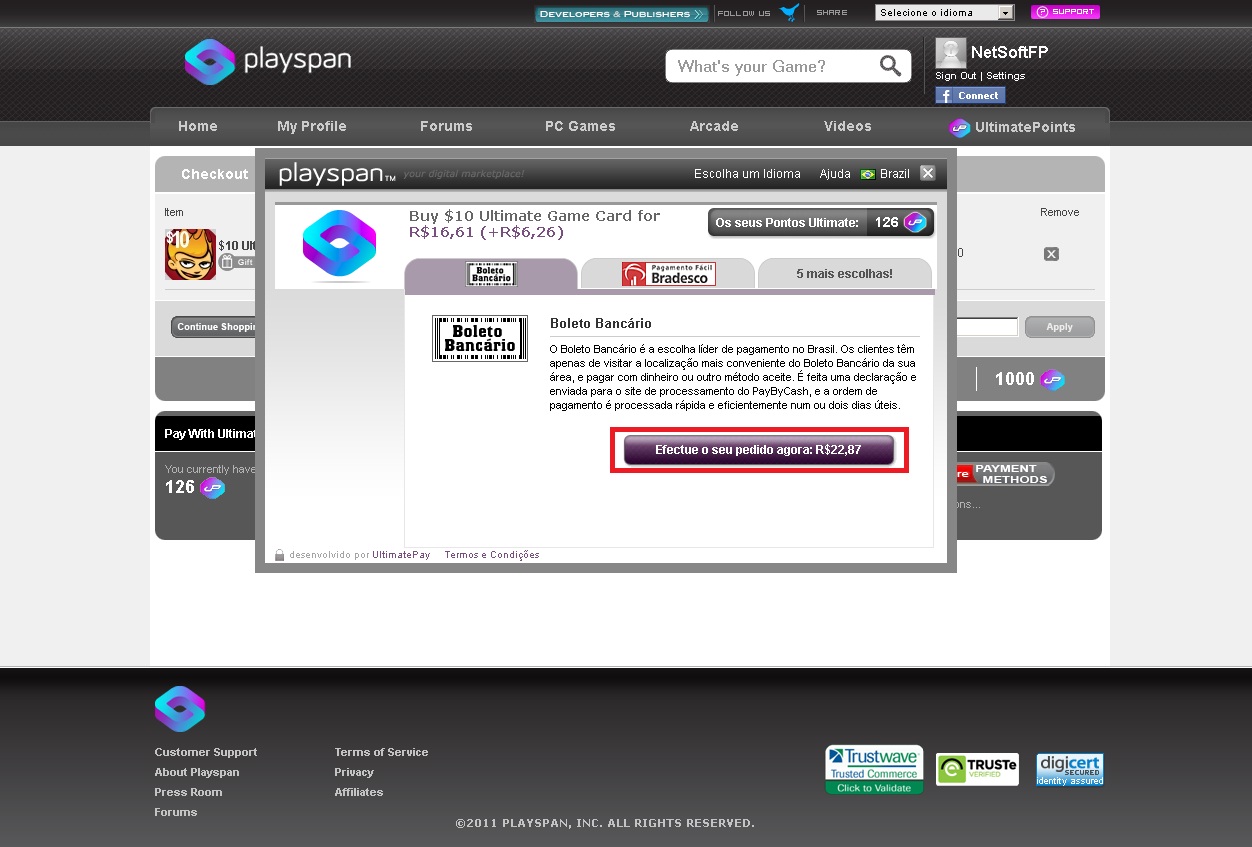The width and height of the screenshot is (1252, 847).
Task: Click the $10 Ultimate Game Card thumbnail
Action: click(x=191, y=254)
